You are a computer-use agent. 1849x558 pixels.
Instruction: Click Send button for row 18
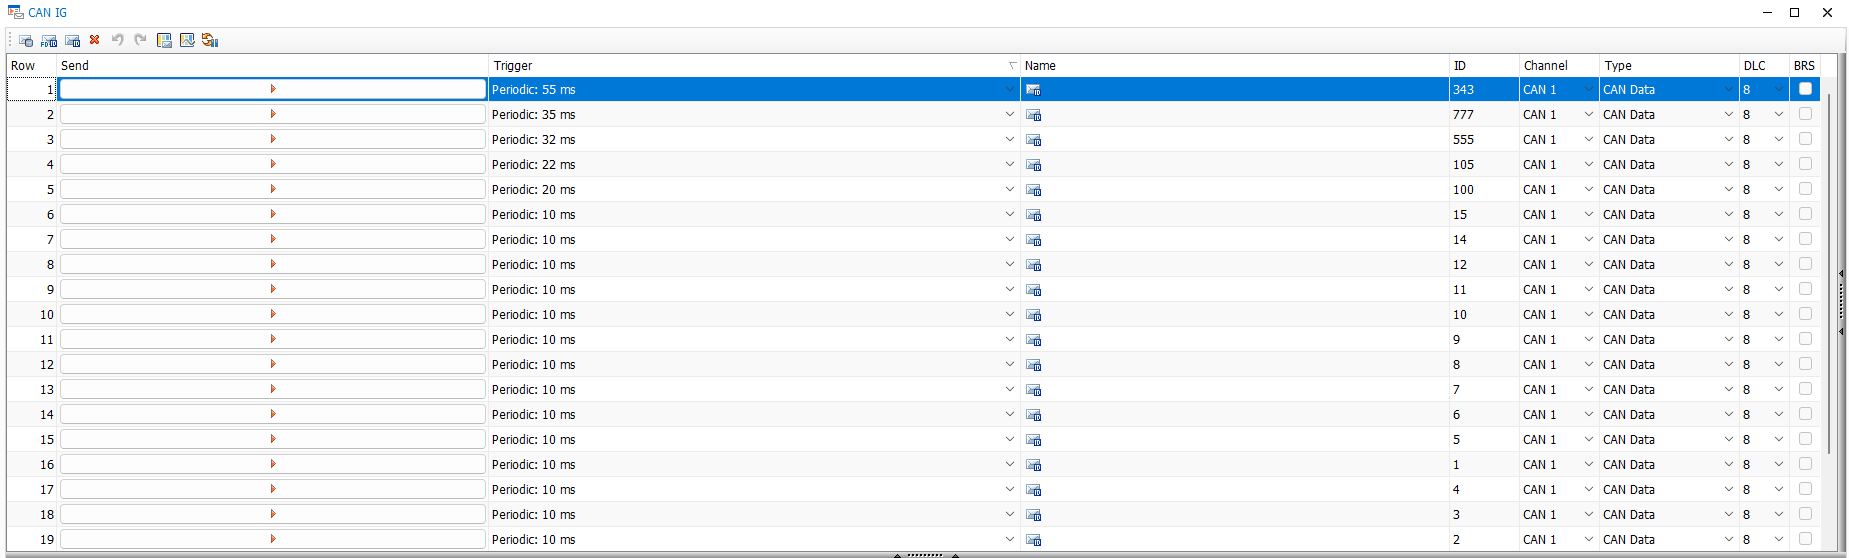click(x=272, y=514)
